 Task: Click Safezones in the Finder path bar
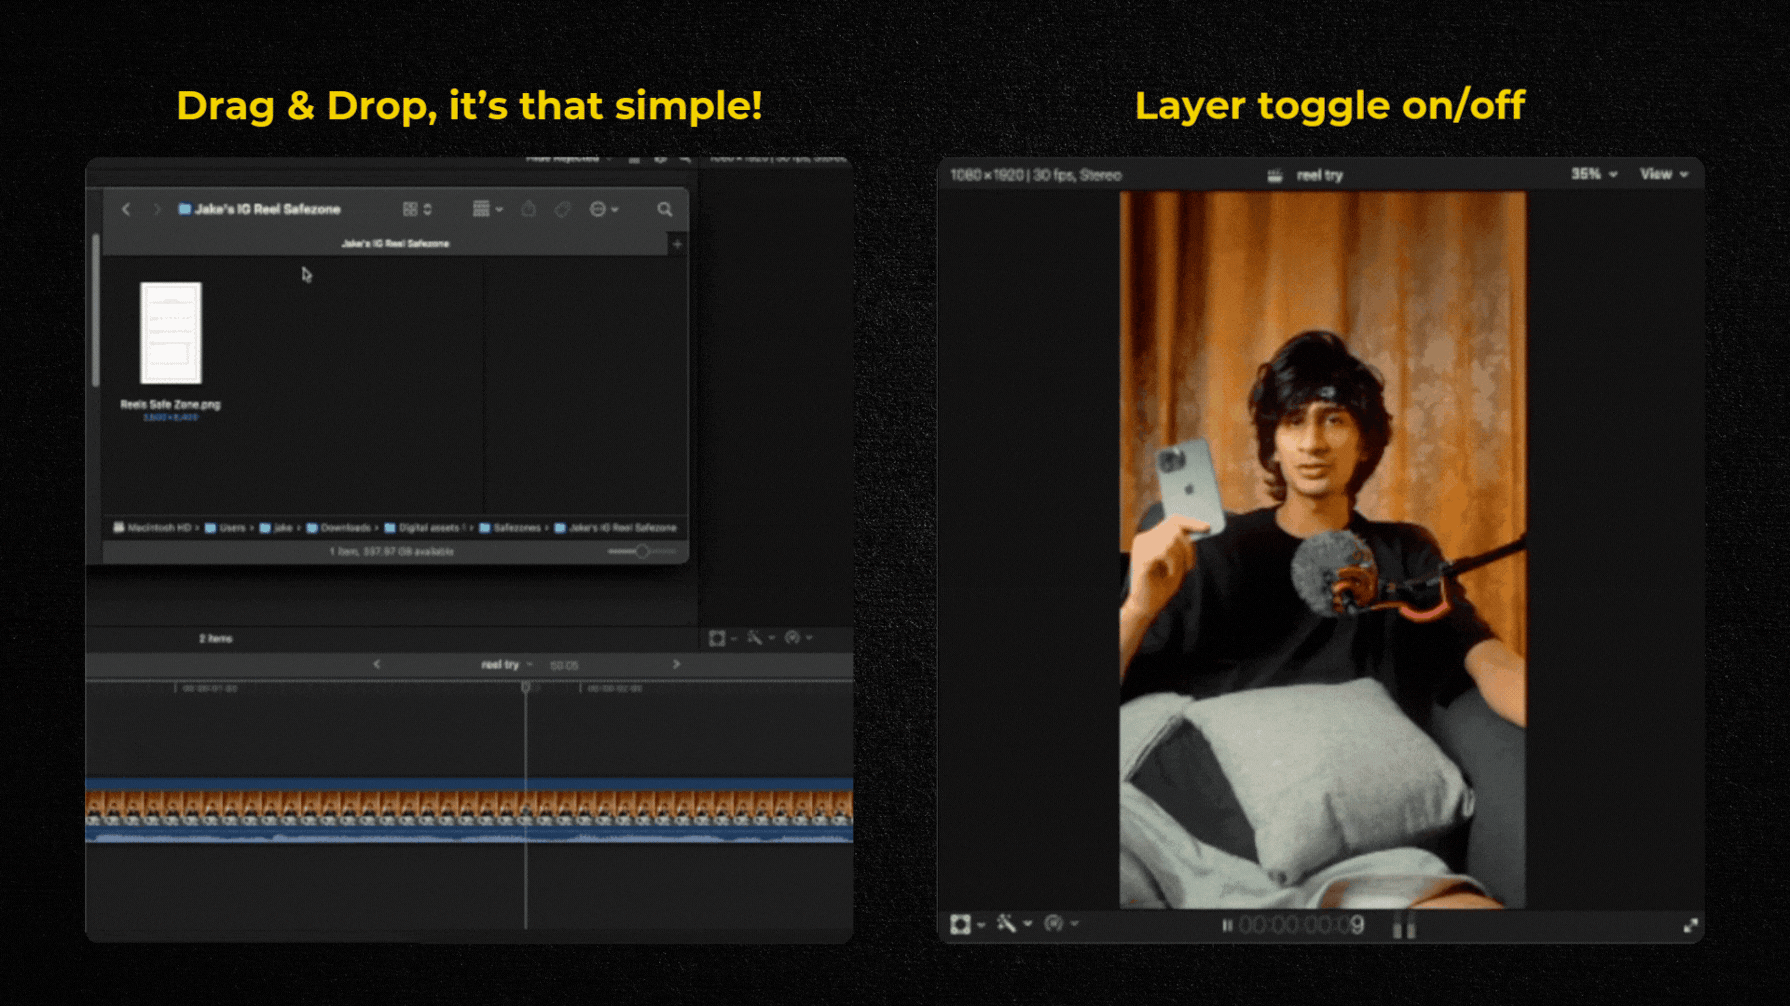pyautogui.click(x=510, y=528)
